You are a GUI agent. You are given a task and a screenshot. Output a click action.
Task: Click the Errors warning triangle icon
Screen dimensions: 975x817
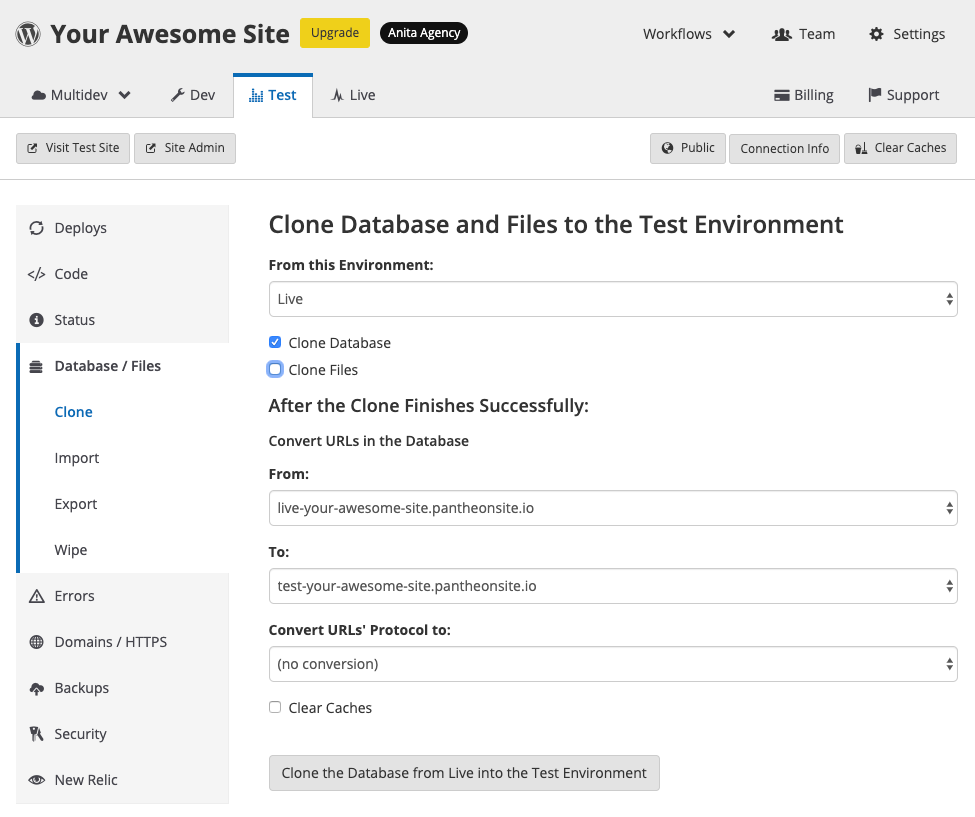tap(37, 596)
